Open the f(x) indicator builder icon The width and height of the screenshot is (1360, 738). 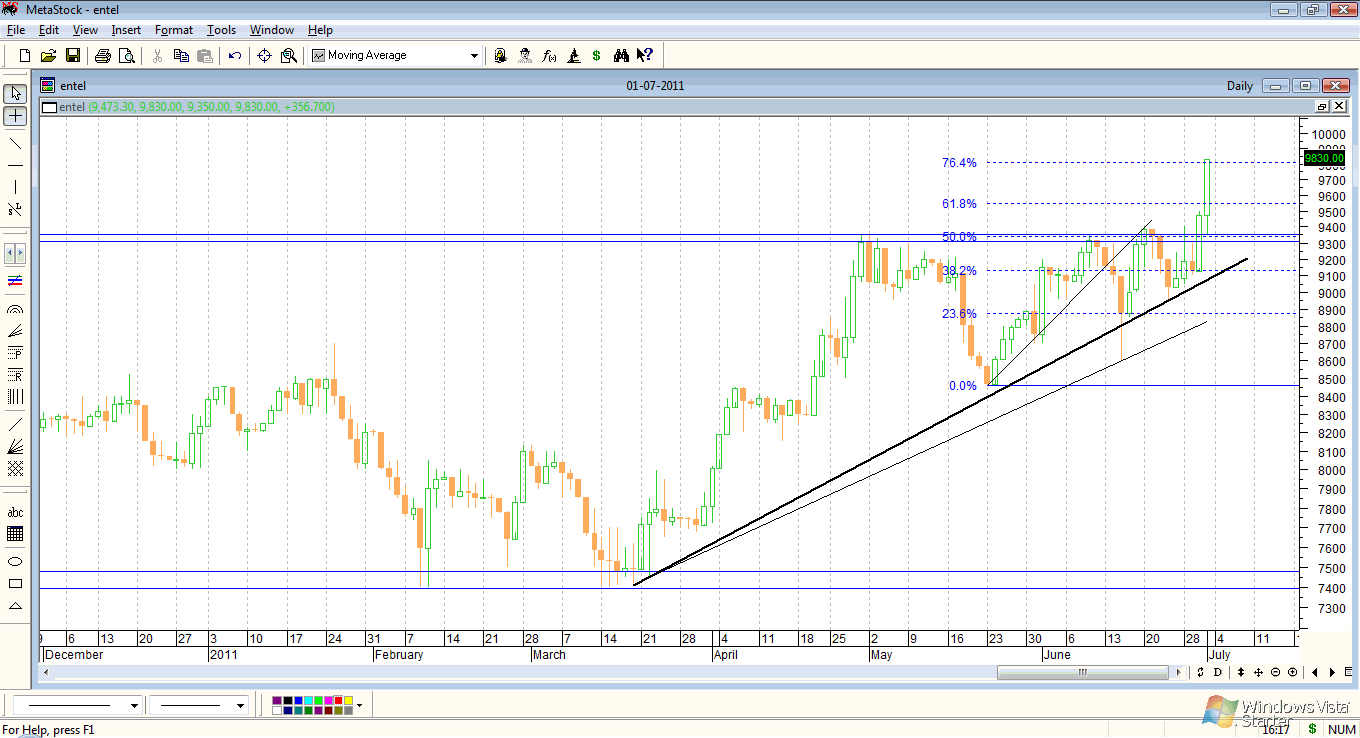click(549, 56)
